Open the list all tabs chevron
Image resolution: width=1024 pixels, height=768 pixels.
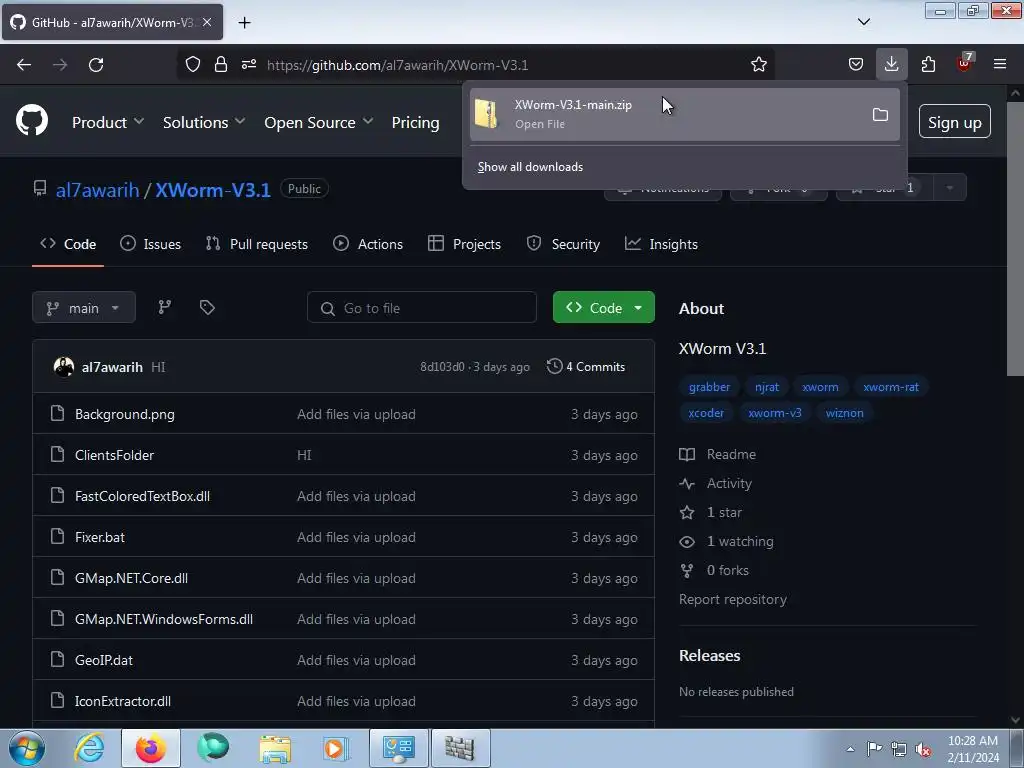tap(863, 22)
